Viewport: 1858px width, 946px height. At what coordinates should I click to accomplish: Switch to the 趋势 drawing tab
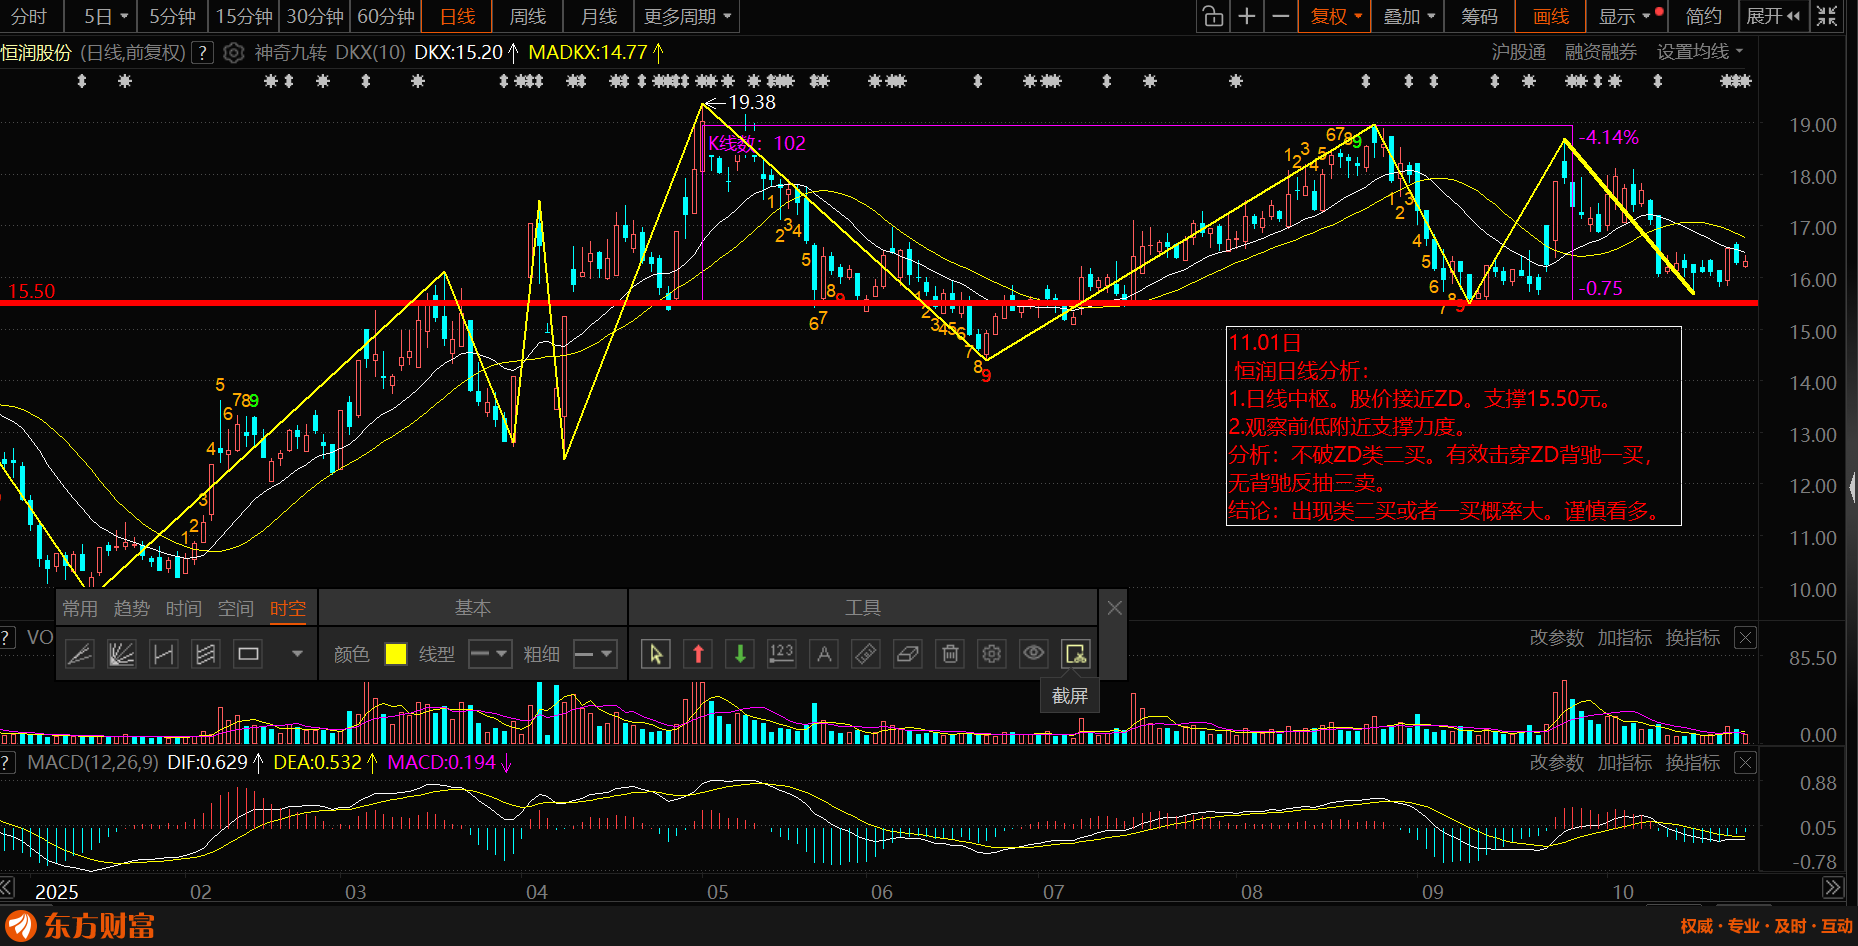[132, 608]
